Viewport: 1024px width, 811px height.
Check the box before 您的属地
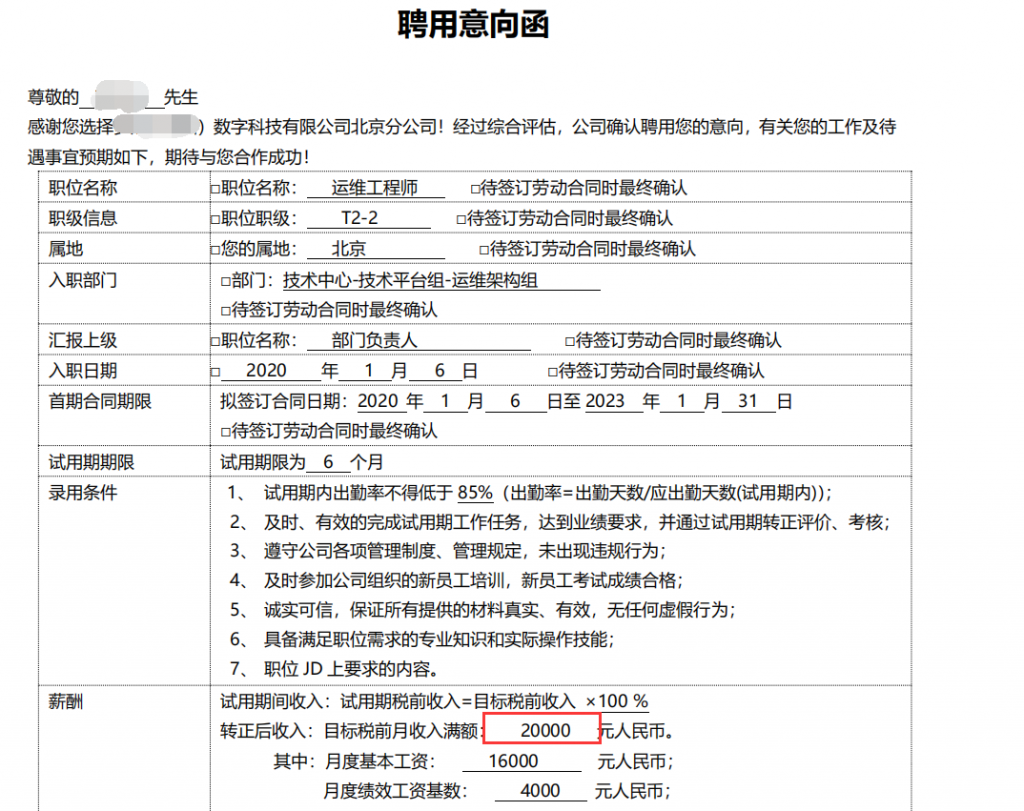(x=215, y=250)
